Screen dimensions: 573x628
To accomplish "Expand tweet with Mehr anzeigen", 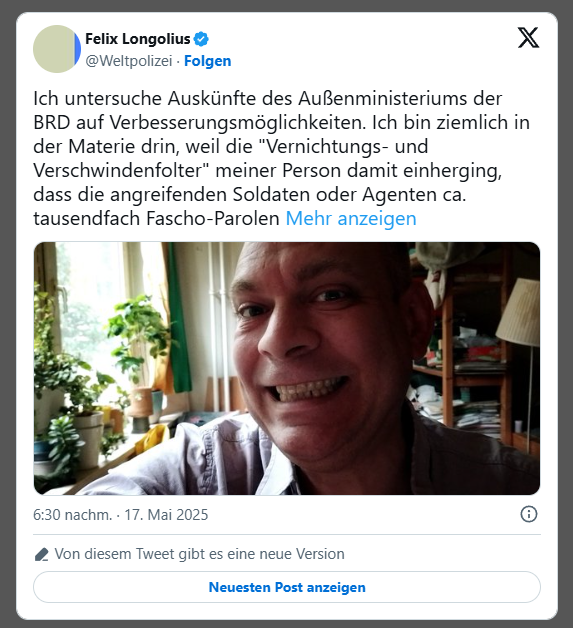I will (x=351, y=219).
